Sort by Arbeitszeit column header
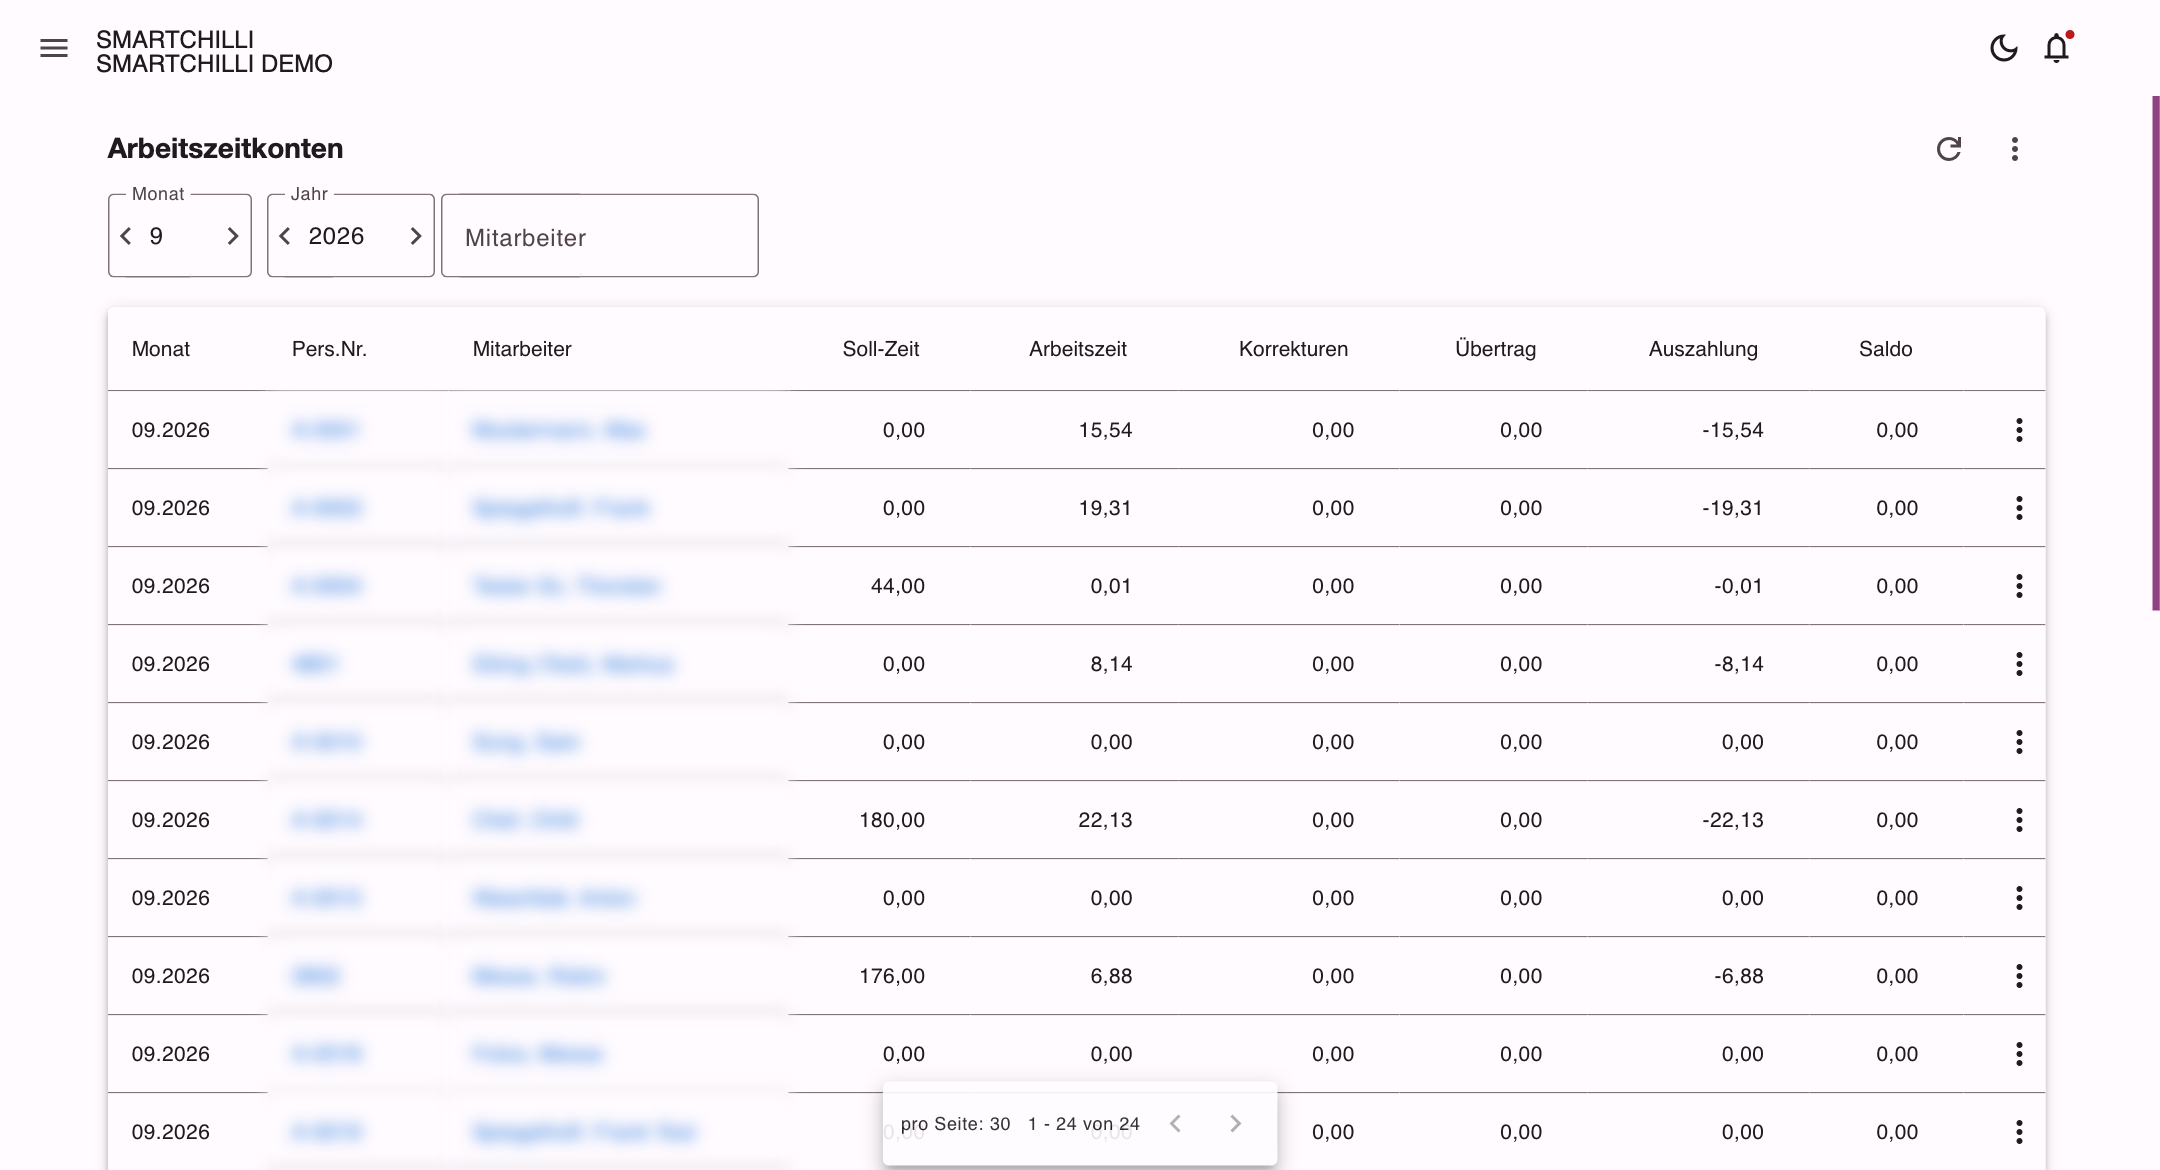 point(1078,349)
